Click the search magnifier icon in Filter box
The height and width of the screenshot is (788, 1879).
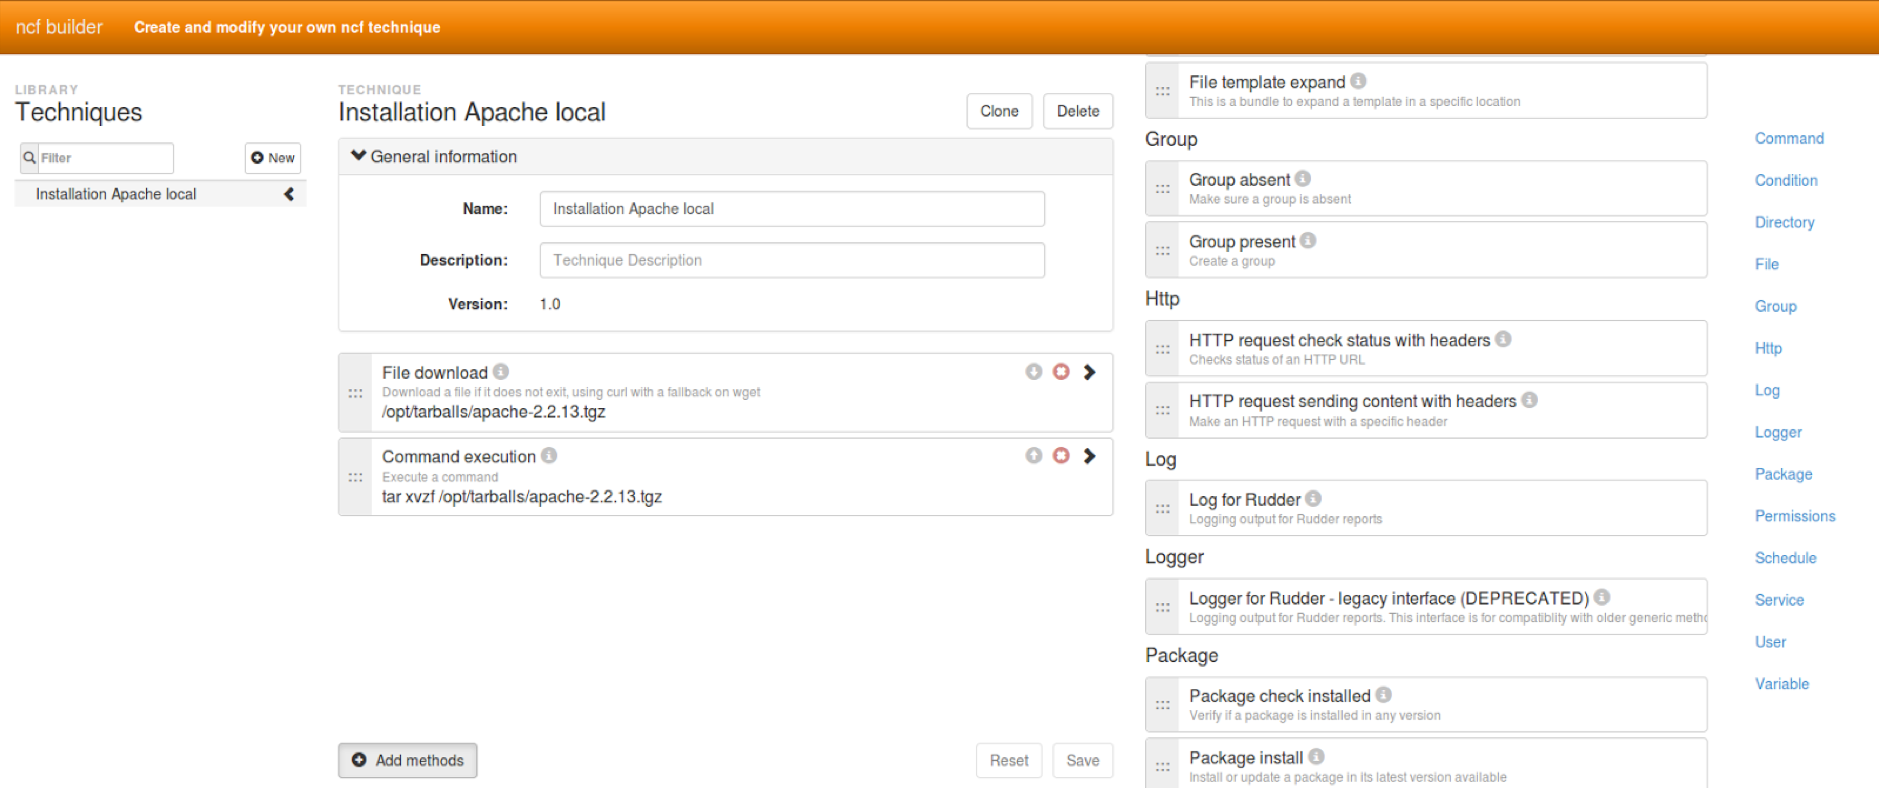point(30,157)
